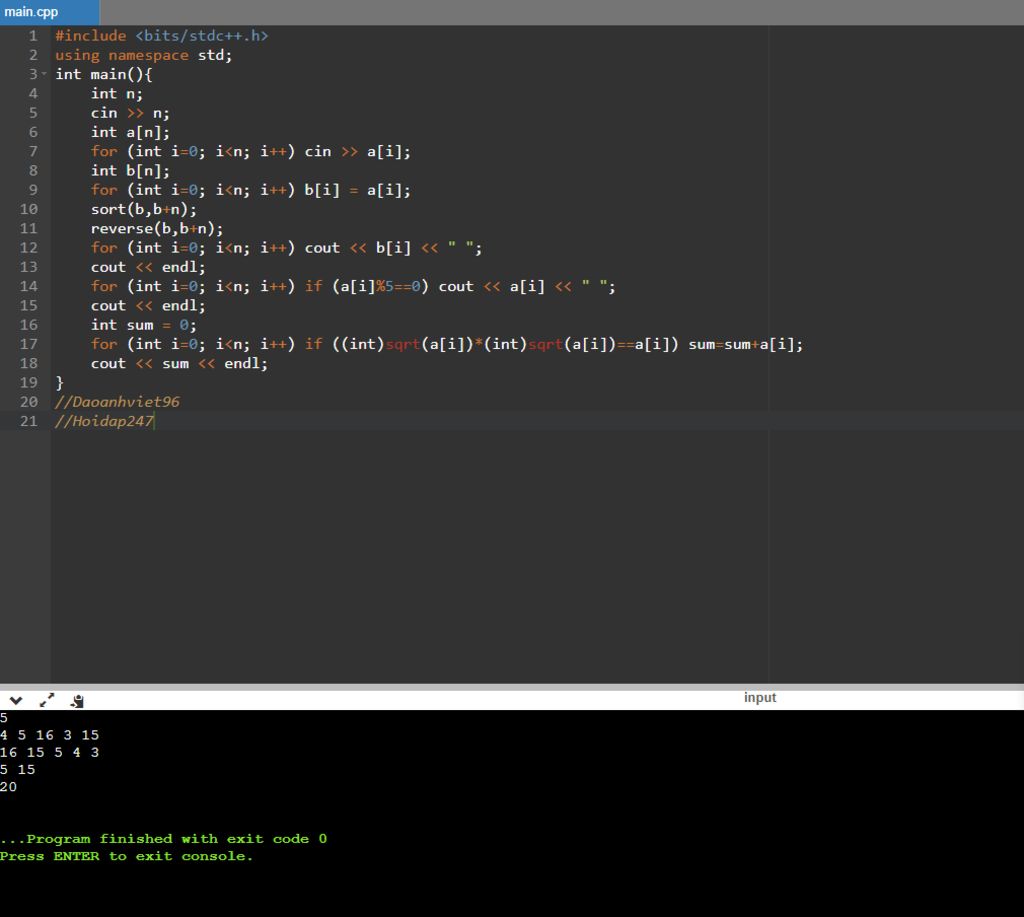Click console output '20'
This screenshot has height=917, width=1024.
pyautogui.click(x=8, y=786)
